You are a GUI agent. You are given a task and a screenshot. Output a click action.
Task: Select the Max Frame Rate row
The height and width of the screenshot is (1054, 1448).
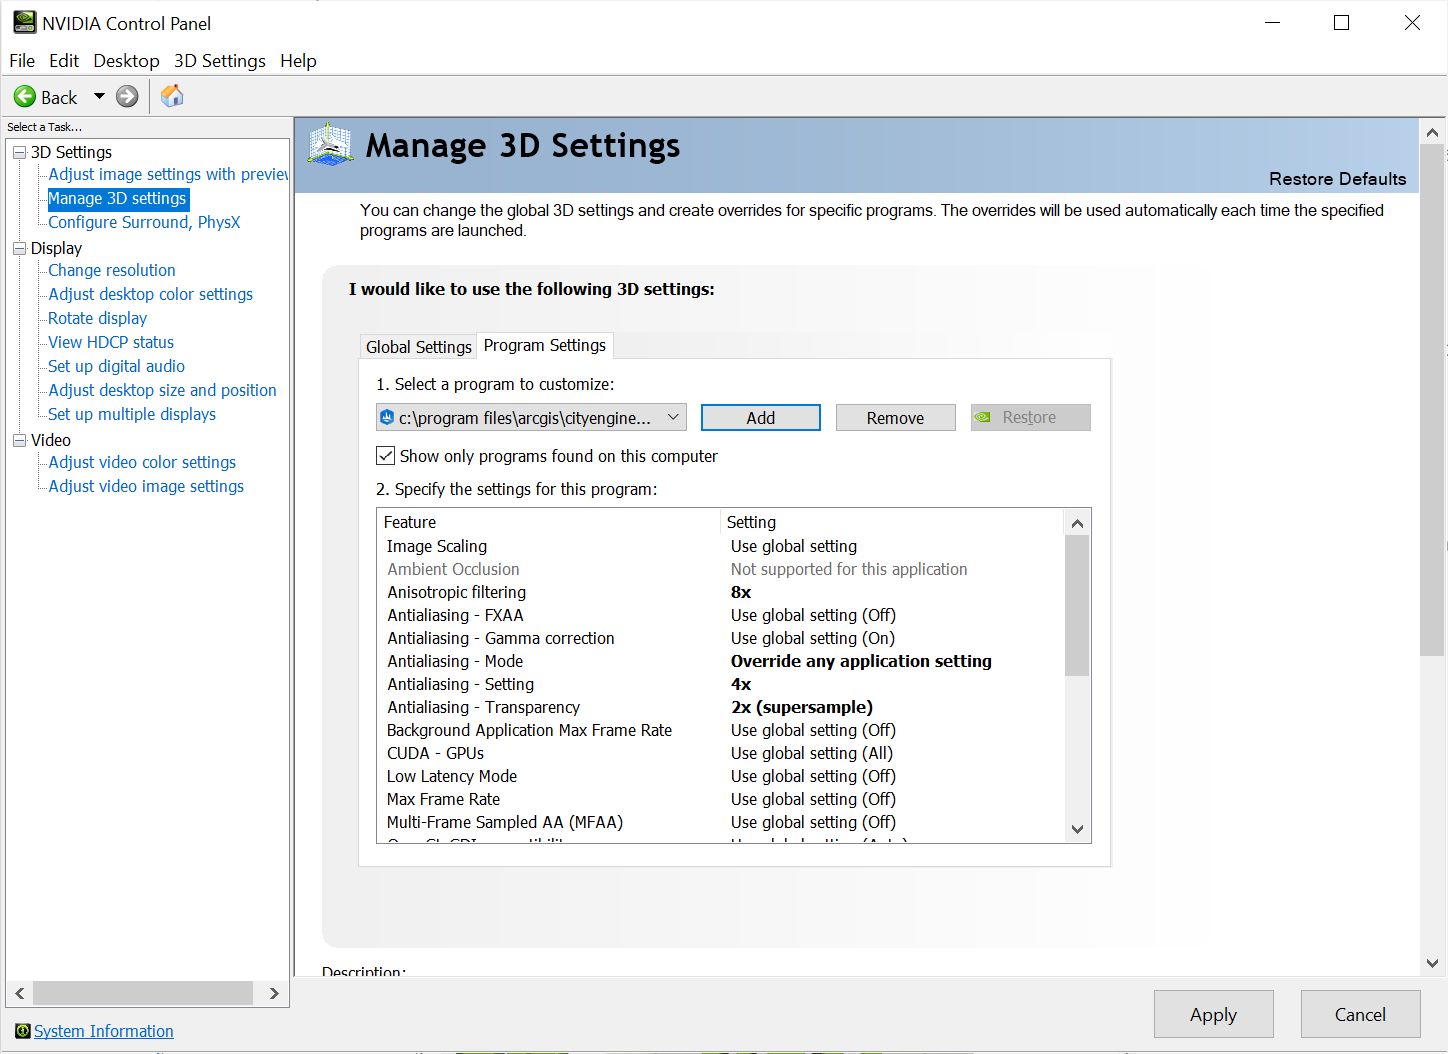(x=721, y=799)
